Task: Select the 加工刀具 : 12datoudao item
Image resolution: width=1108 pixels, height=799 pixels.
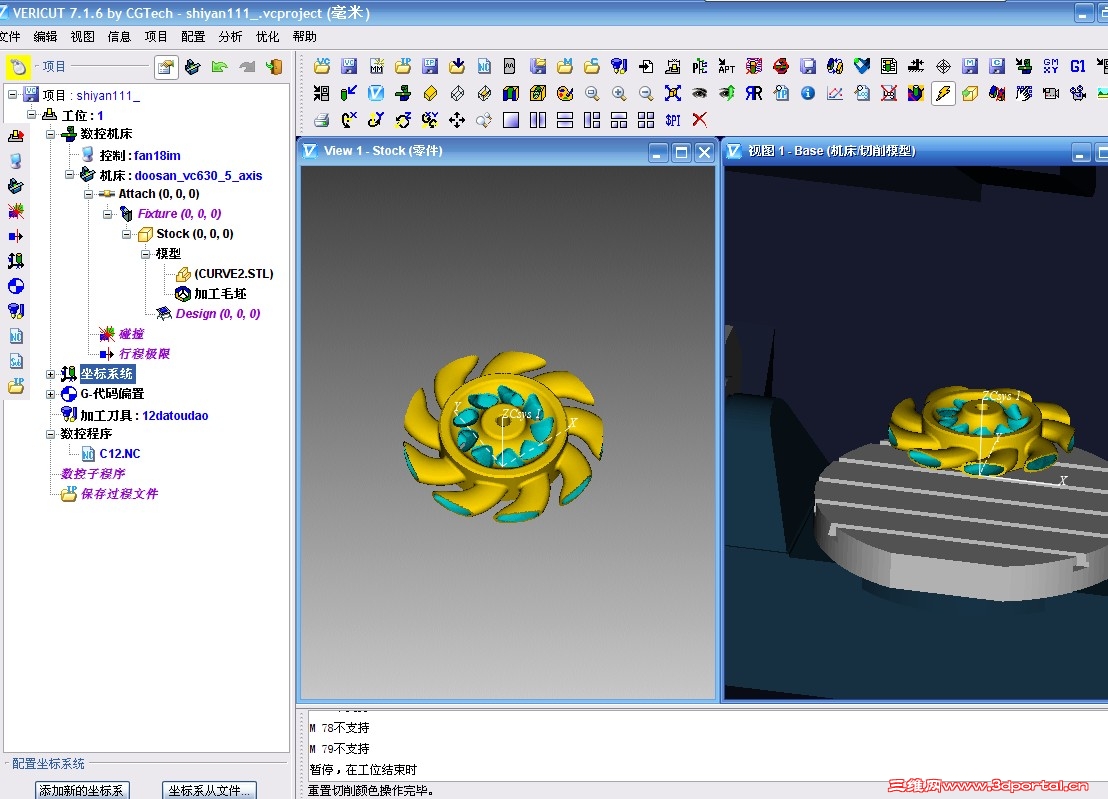Action: [144, 415]
